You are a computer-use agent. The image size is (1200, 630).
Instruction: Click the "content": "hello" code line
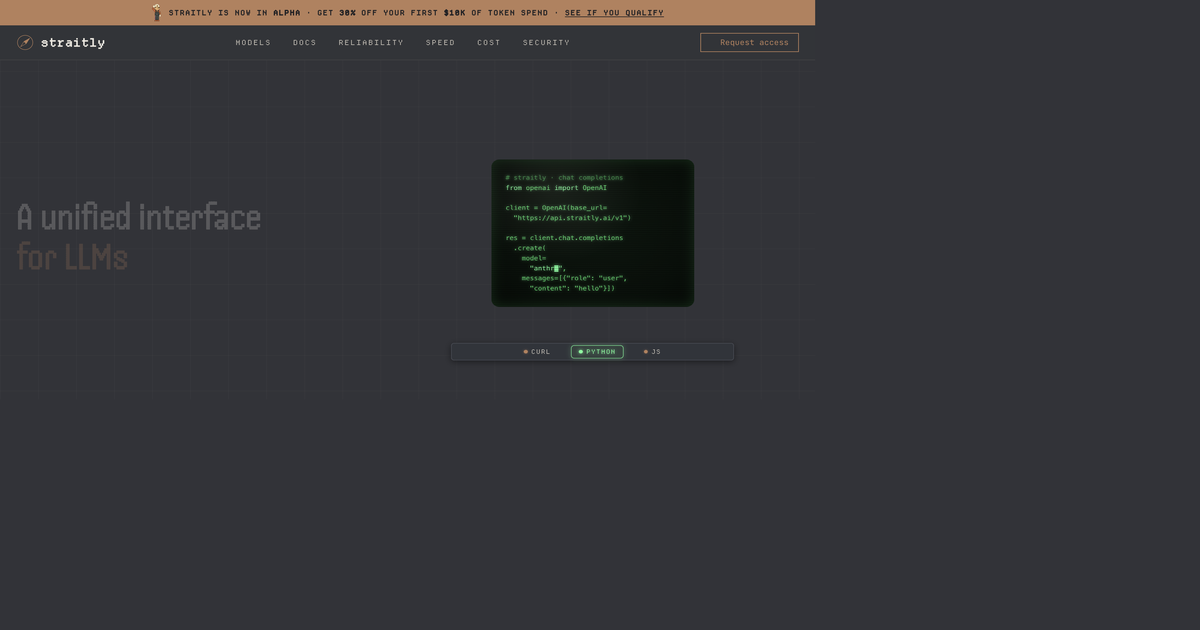point(572,288)
